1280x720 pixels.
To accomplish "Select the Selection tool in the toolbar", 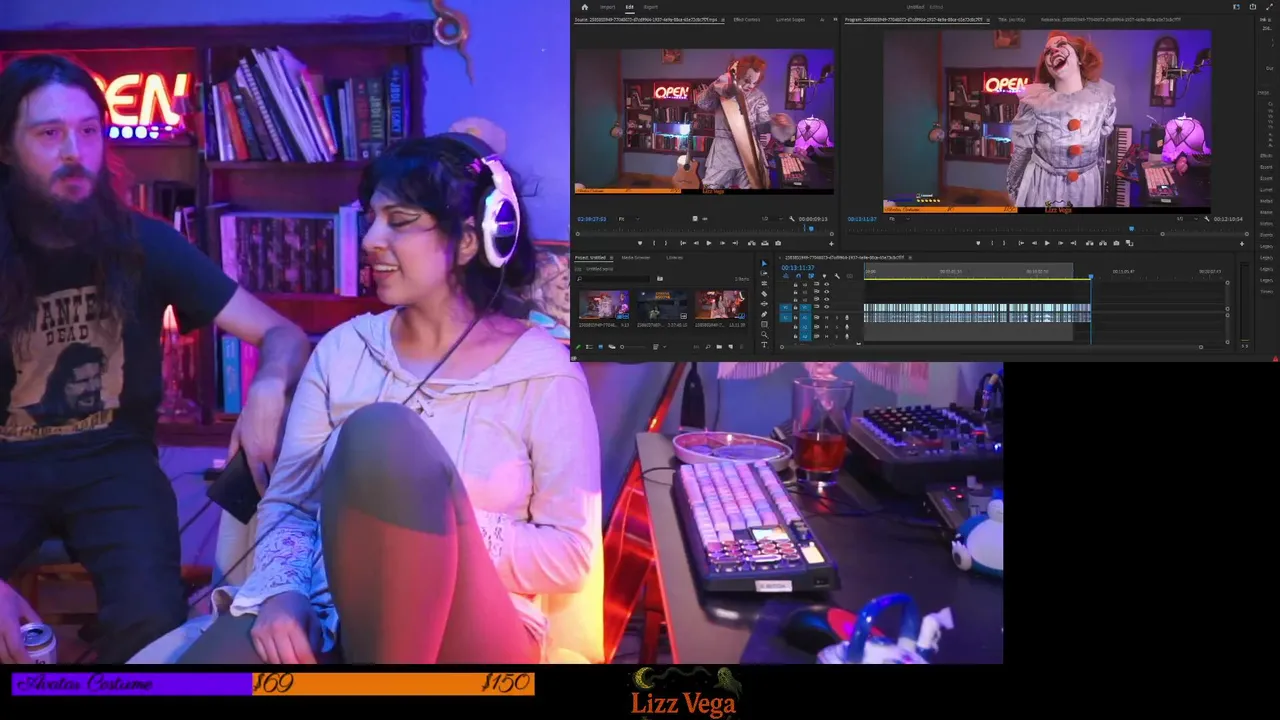I will tap(764, 264).
